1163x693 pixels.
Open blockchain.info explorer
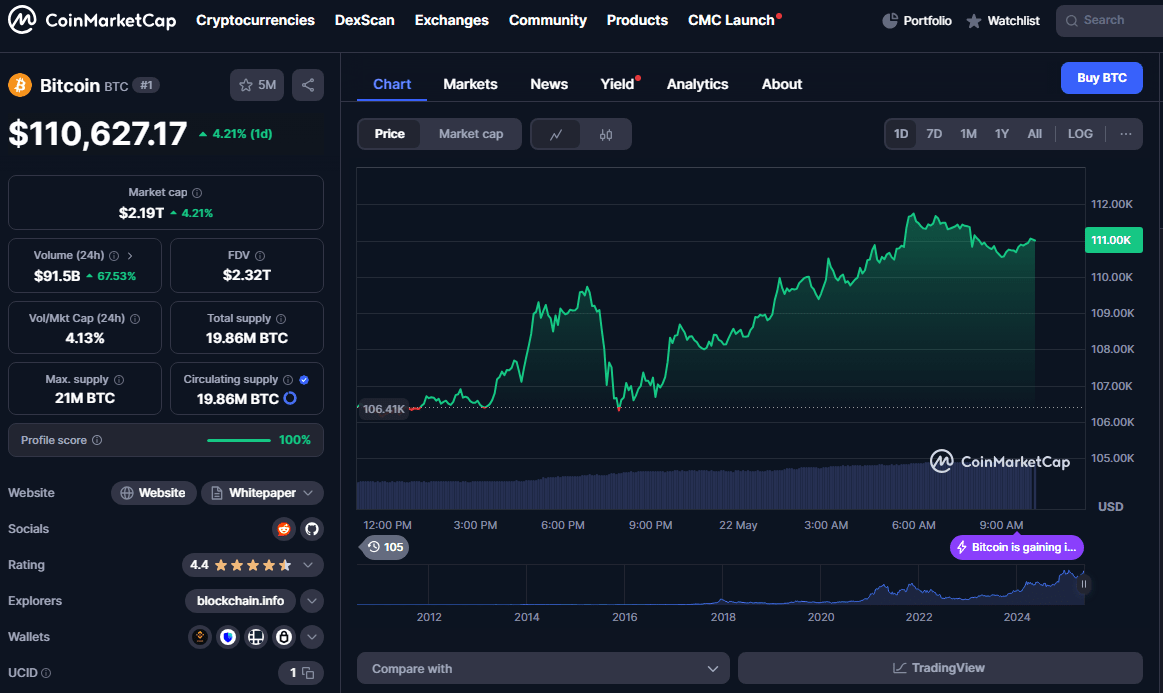(240, 601)
